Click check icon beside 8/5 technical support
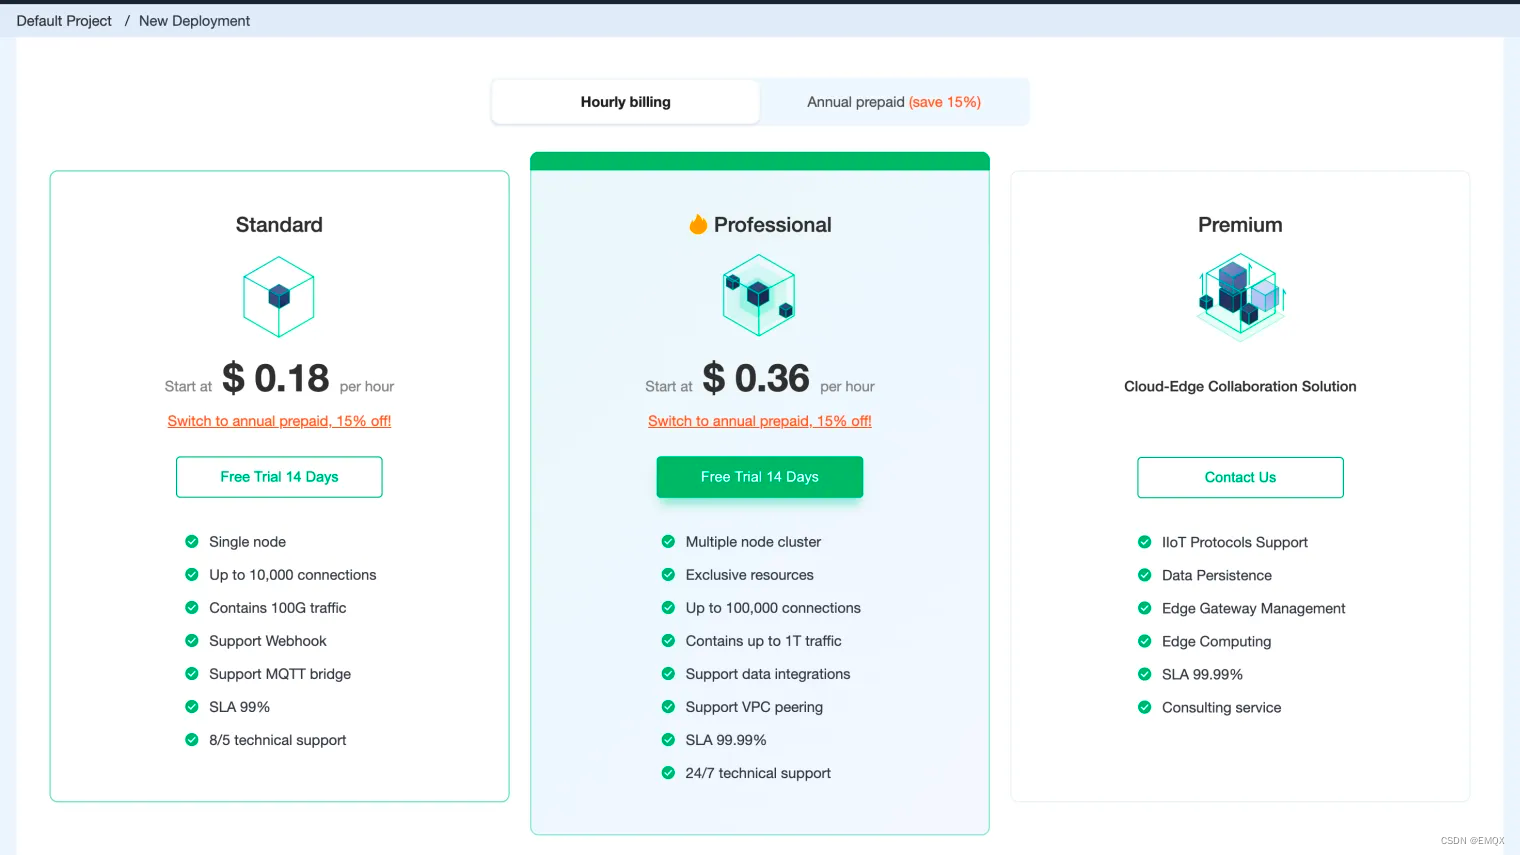 click(192, 740)
